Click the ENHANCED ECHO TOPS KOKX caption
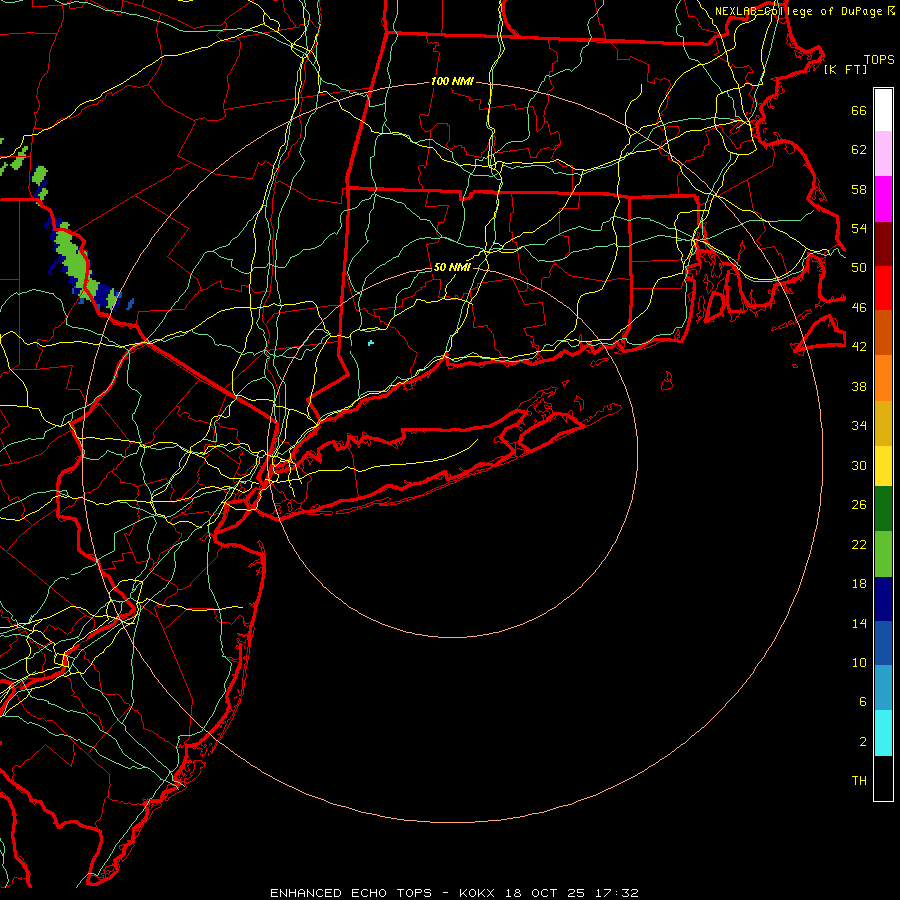 pyautogui.click(x=454, y=893)
